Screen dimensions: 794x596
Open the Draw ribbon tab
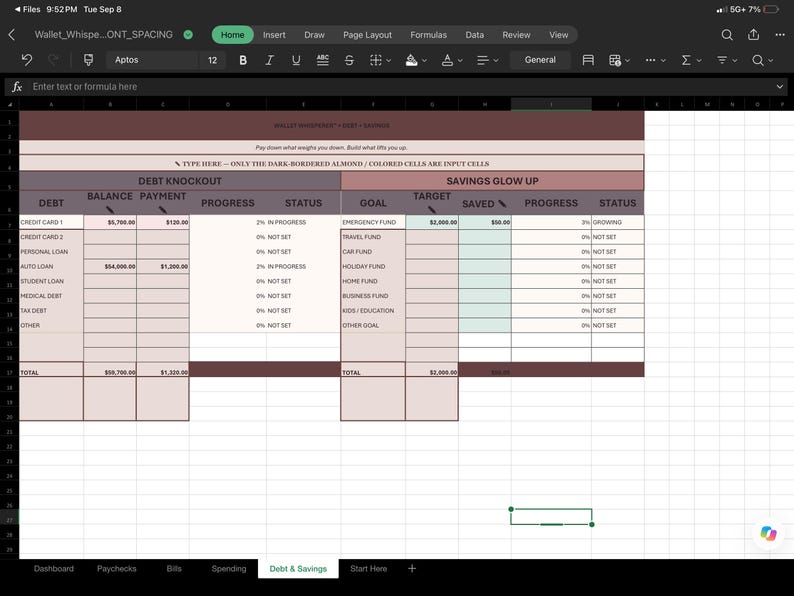click(x=314, y=34)
